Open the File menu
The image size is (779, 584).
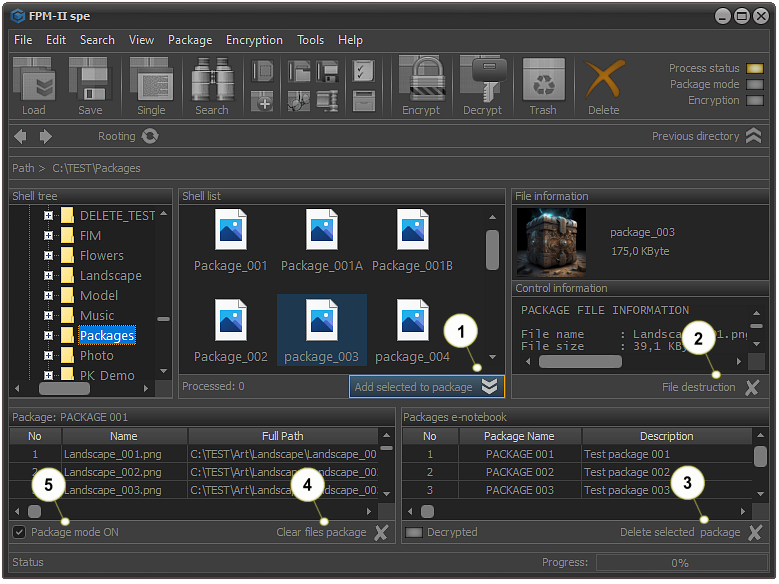23,40
